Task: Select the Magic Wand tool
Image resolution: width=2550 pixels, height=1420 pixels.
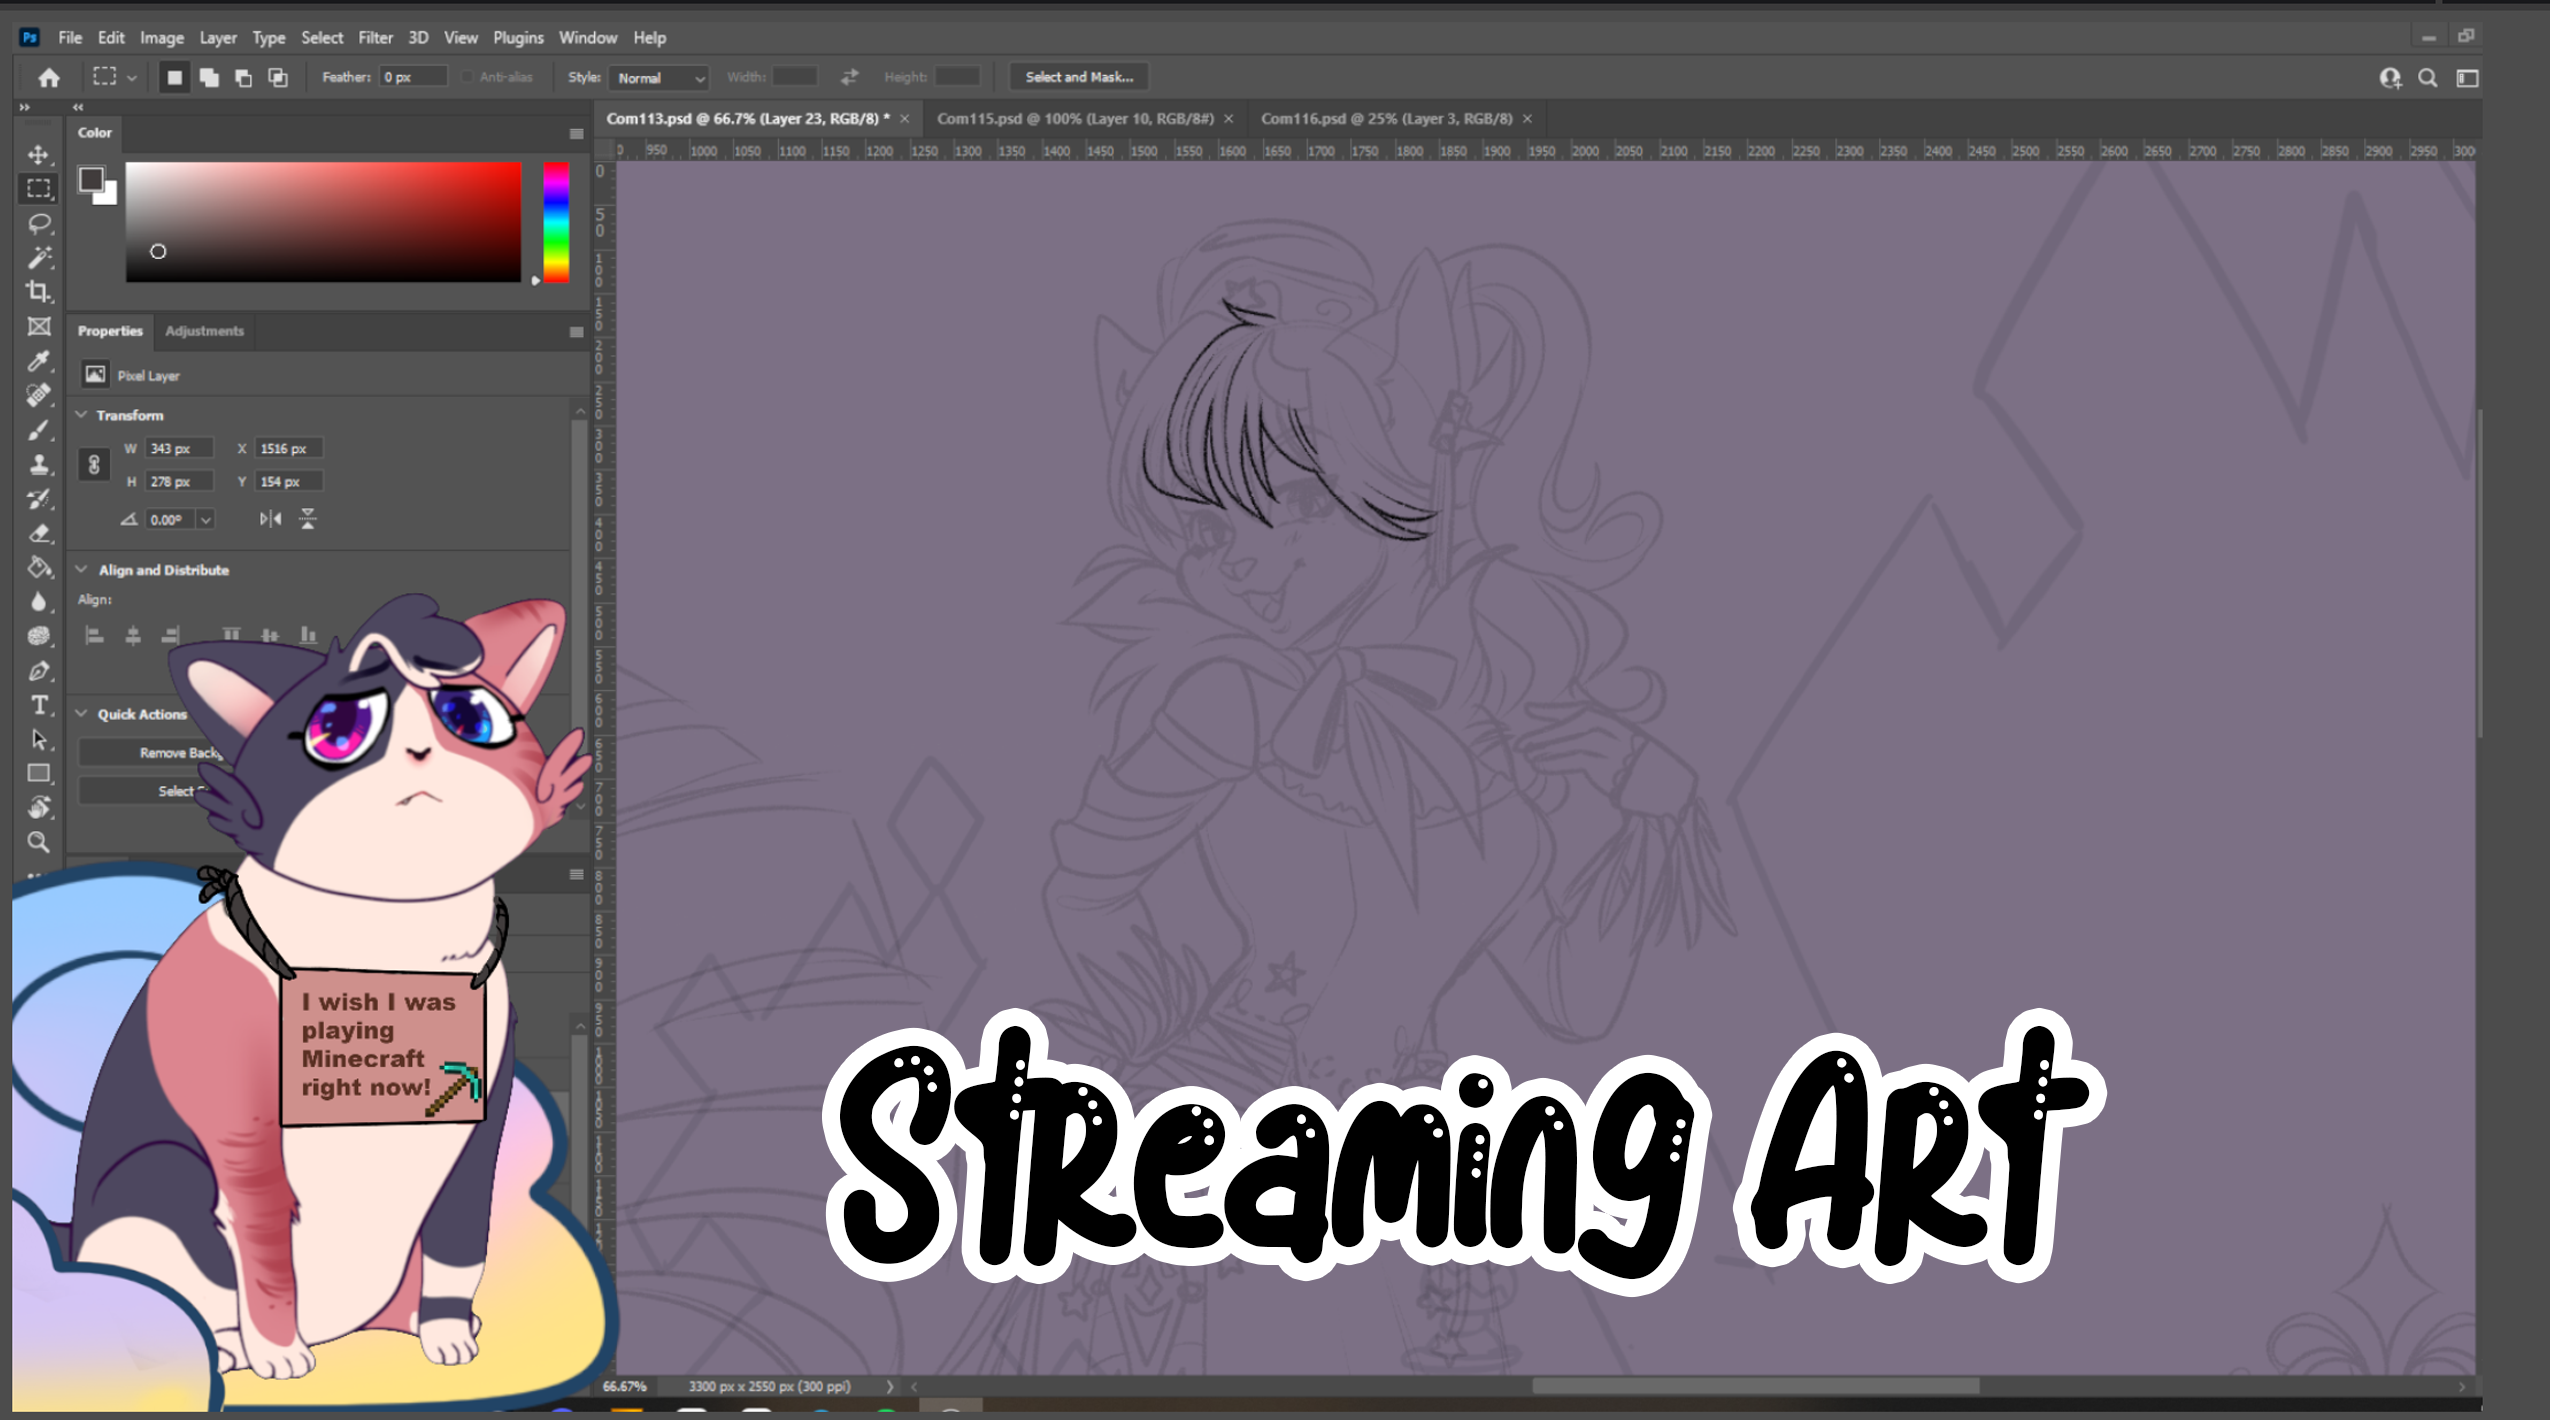Action: pos(38,258)
